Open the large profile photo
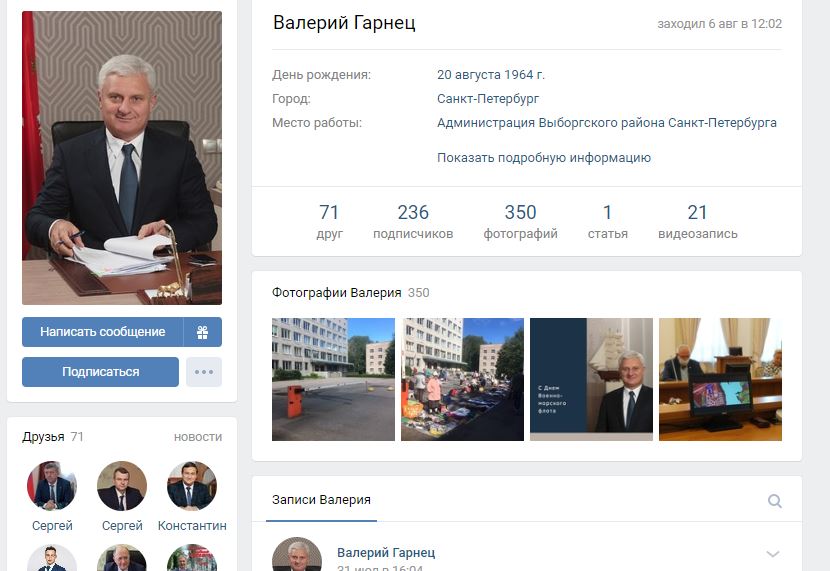830x571 pixels. pos(122,158)
